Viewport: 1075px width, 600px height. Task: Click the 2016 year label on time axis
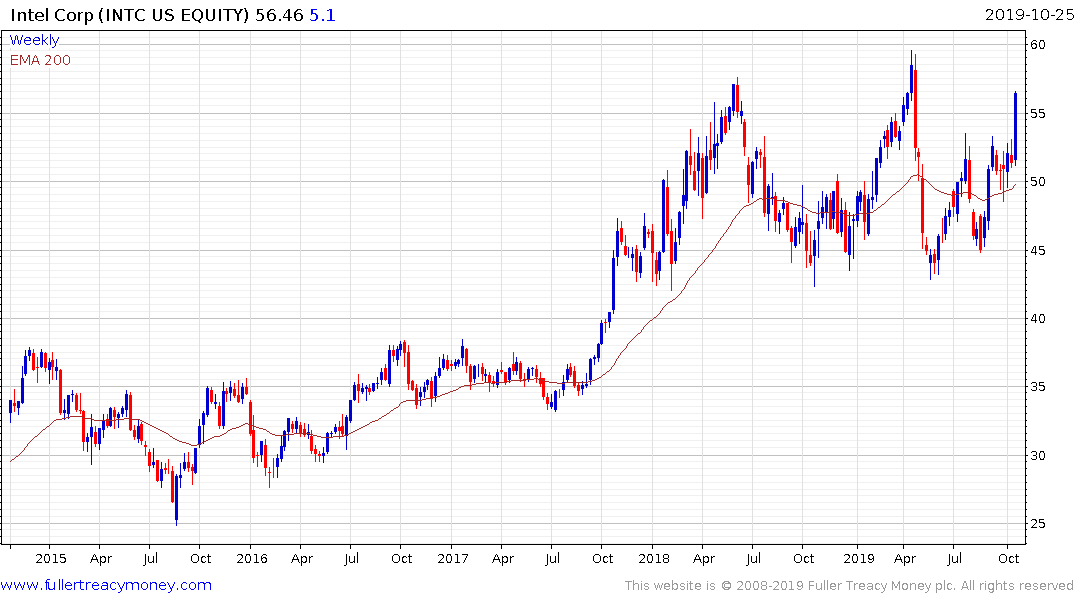(x=252, y=558)
